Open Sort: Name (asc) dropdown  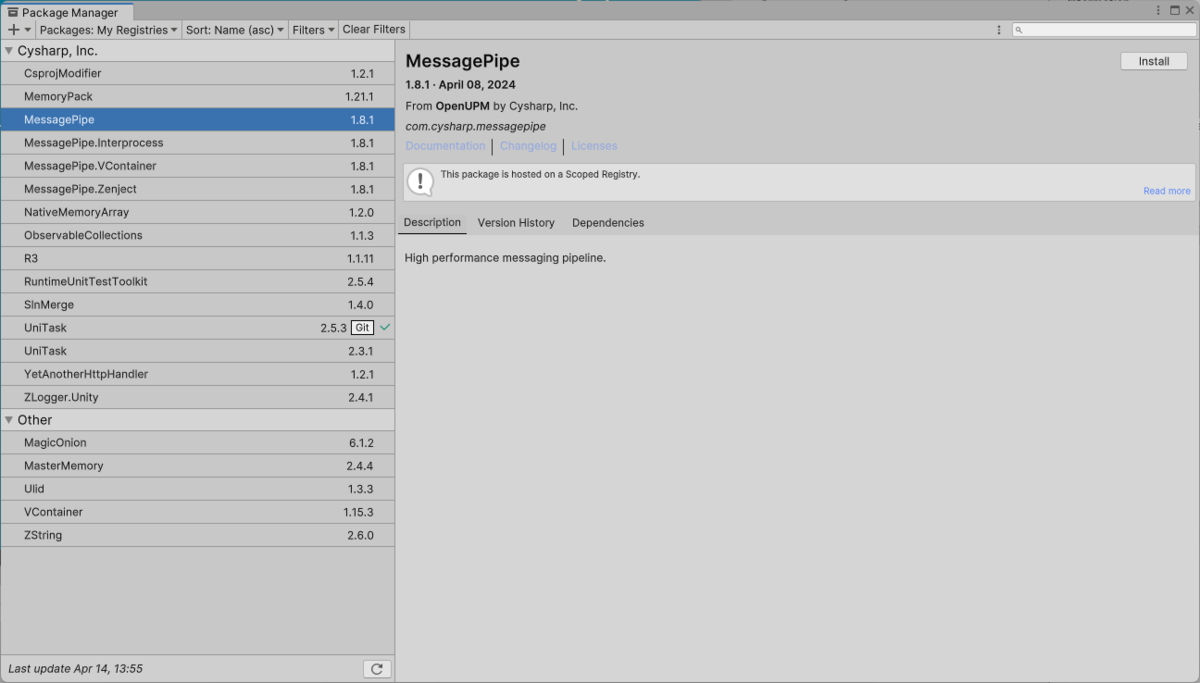pos(235,30)
